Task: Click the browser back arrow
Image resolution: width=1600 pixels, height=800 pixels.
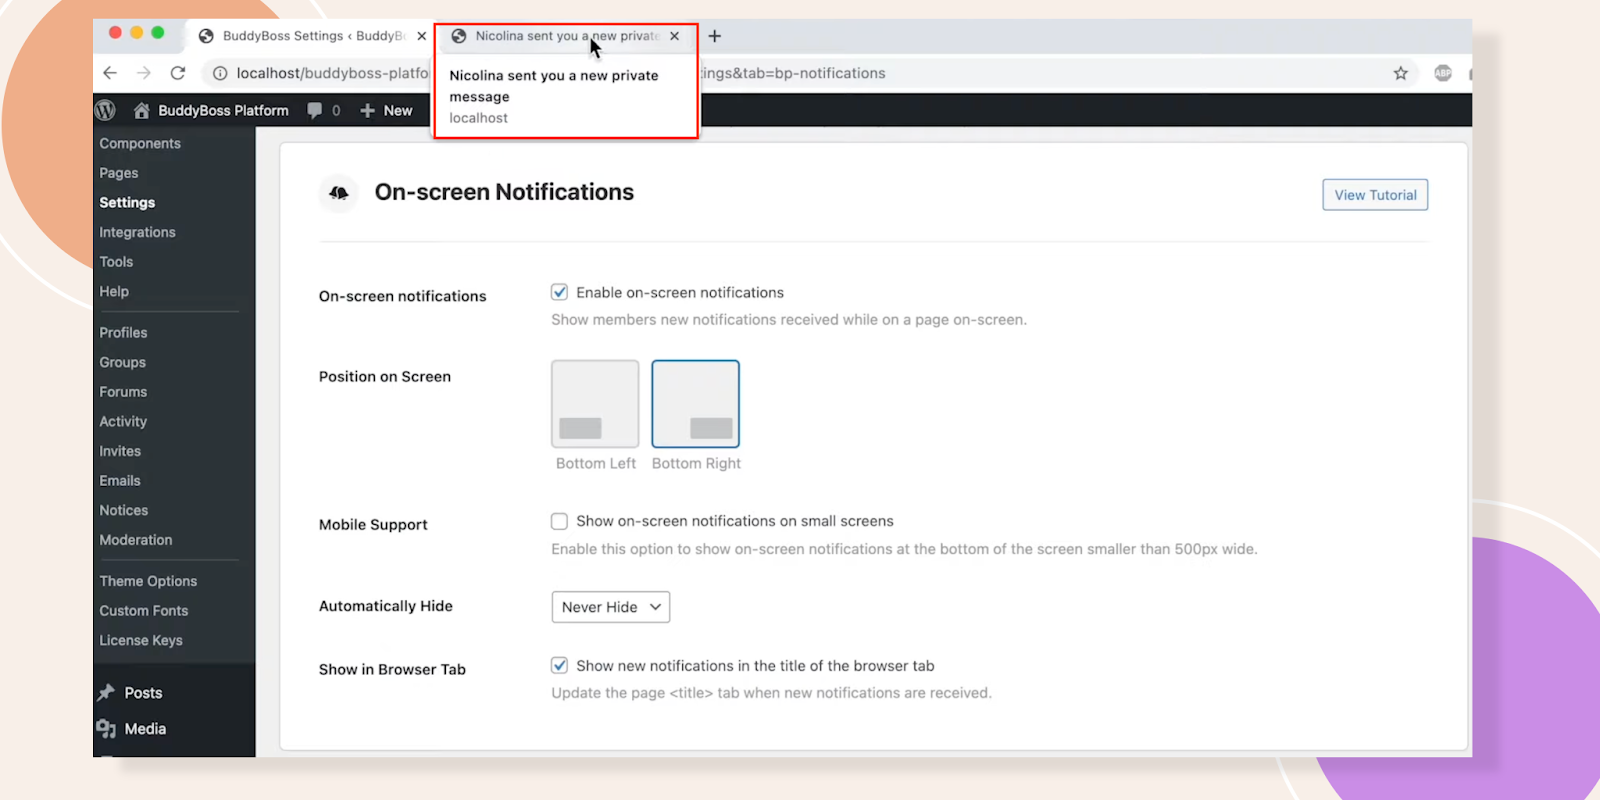Action: 110,73
